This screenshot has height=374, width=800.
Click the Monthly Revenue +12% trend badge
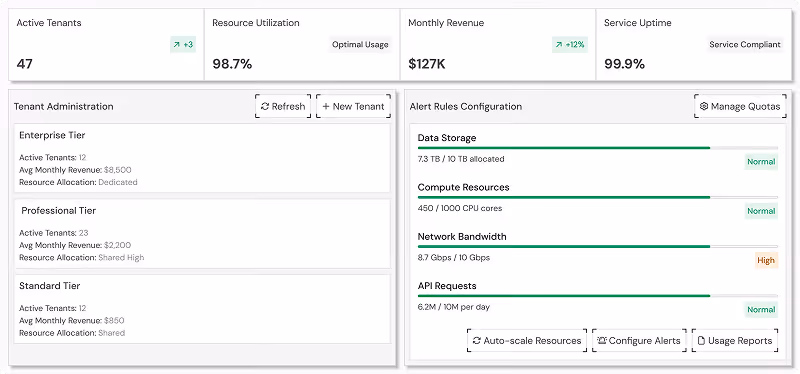[570, 45]
